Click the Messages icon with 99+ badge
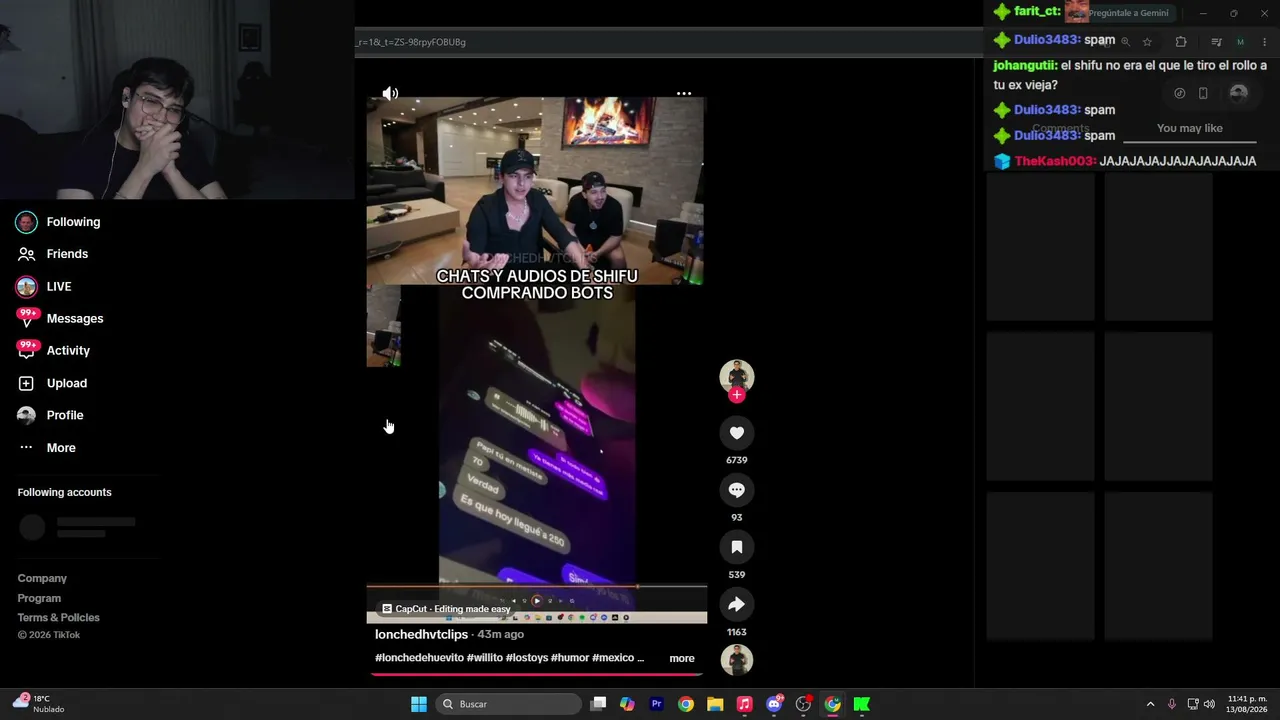The height and width of the screenshot is (720, 1280). [27, 319]
